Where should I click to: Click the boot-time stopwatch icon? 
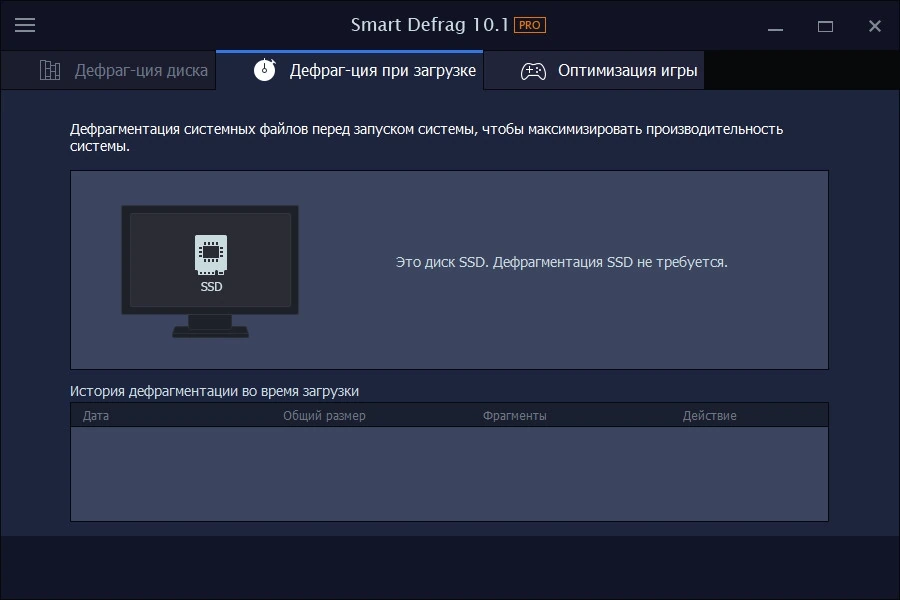coord(265,70)
